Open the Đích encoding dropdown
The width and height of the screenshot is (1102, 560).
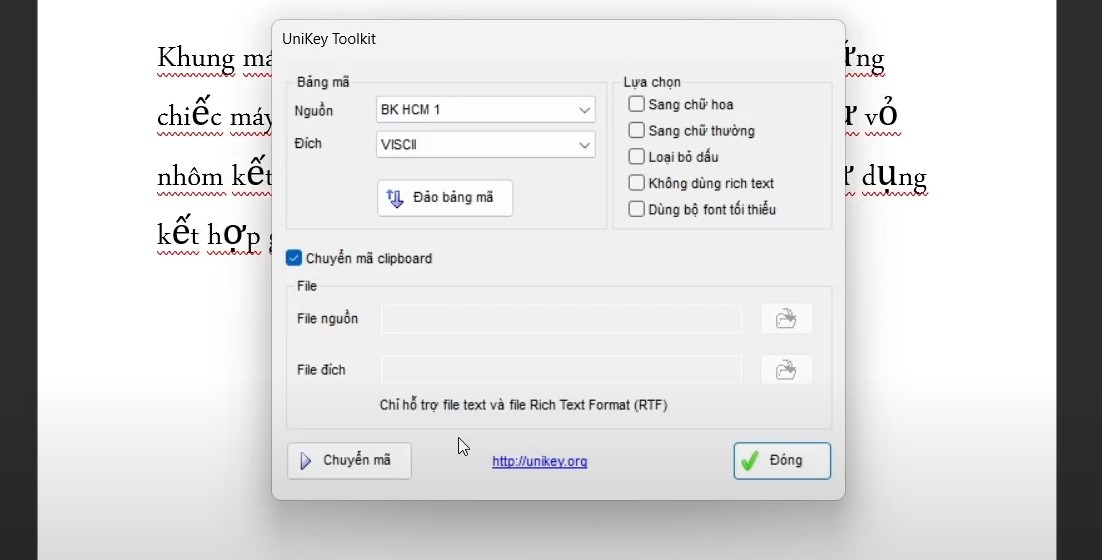pos(584,145)
